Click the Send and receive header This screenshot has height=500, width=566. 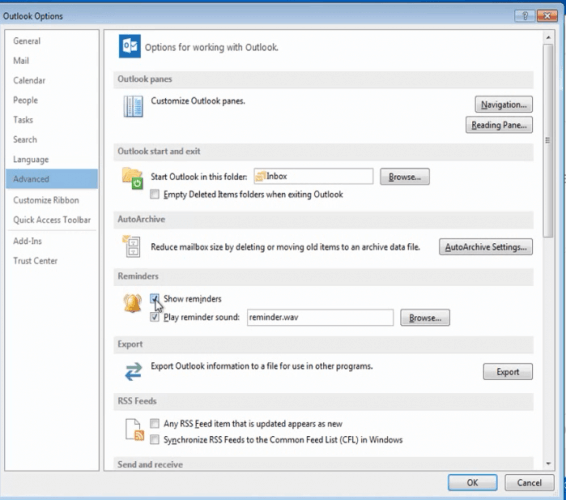(x=323, y=464)
